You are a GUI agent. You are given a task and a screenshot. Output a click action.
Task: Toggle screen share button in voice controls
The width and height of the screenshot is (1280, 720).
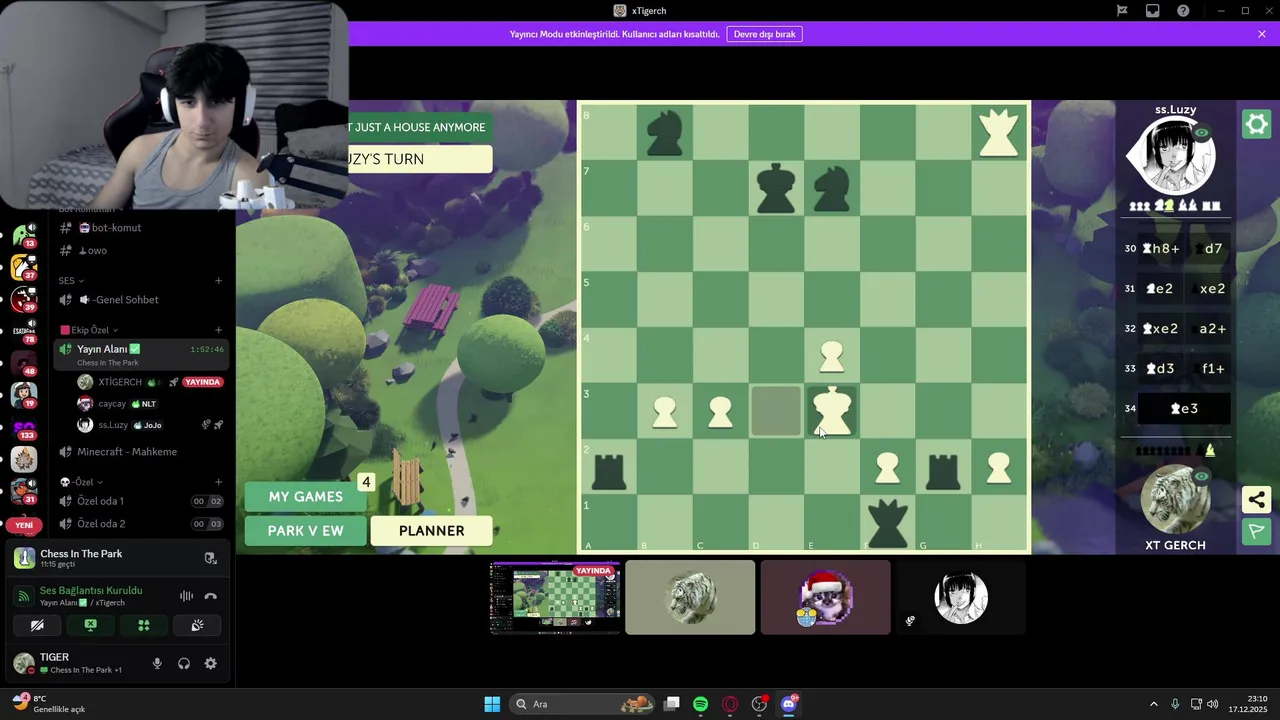90,626
